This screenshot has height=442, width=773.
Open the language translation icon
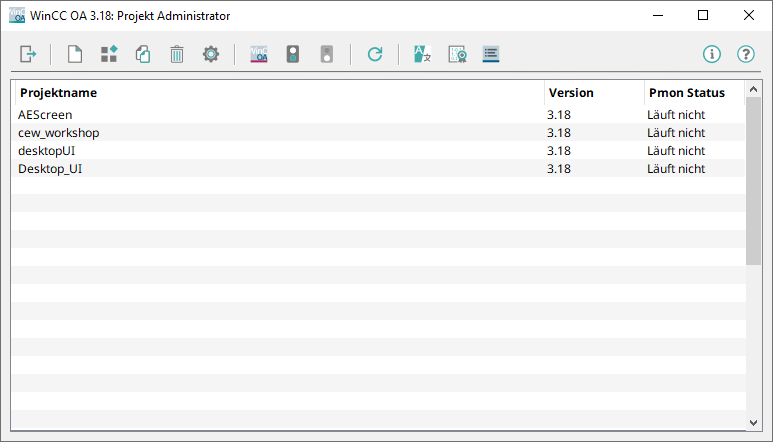click(422, 54)
